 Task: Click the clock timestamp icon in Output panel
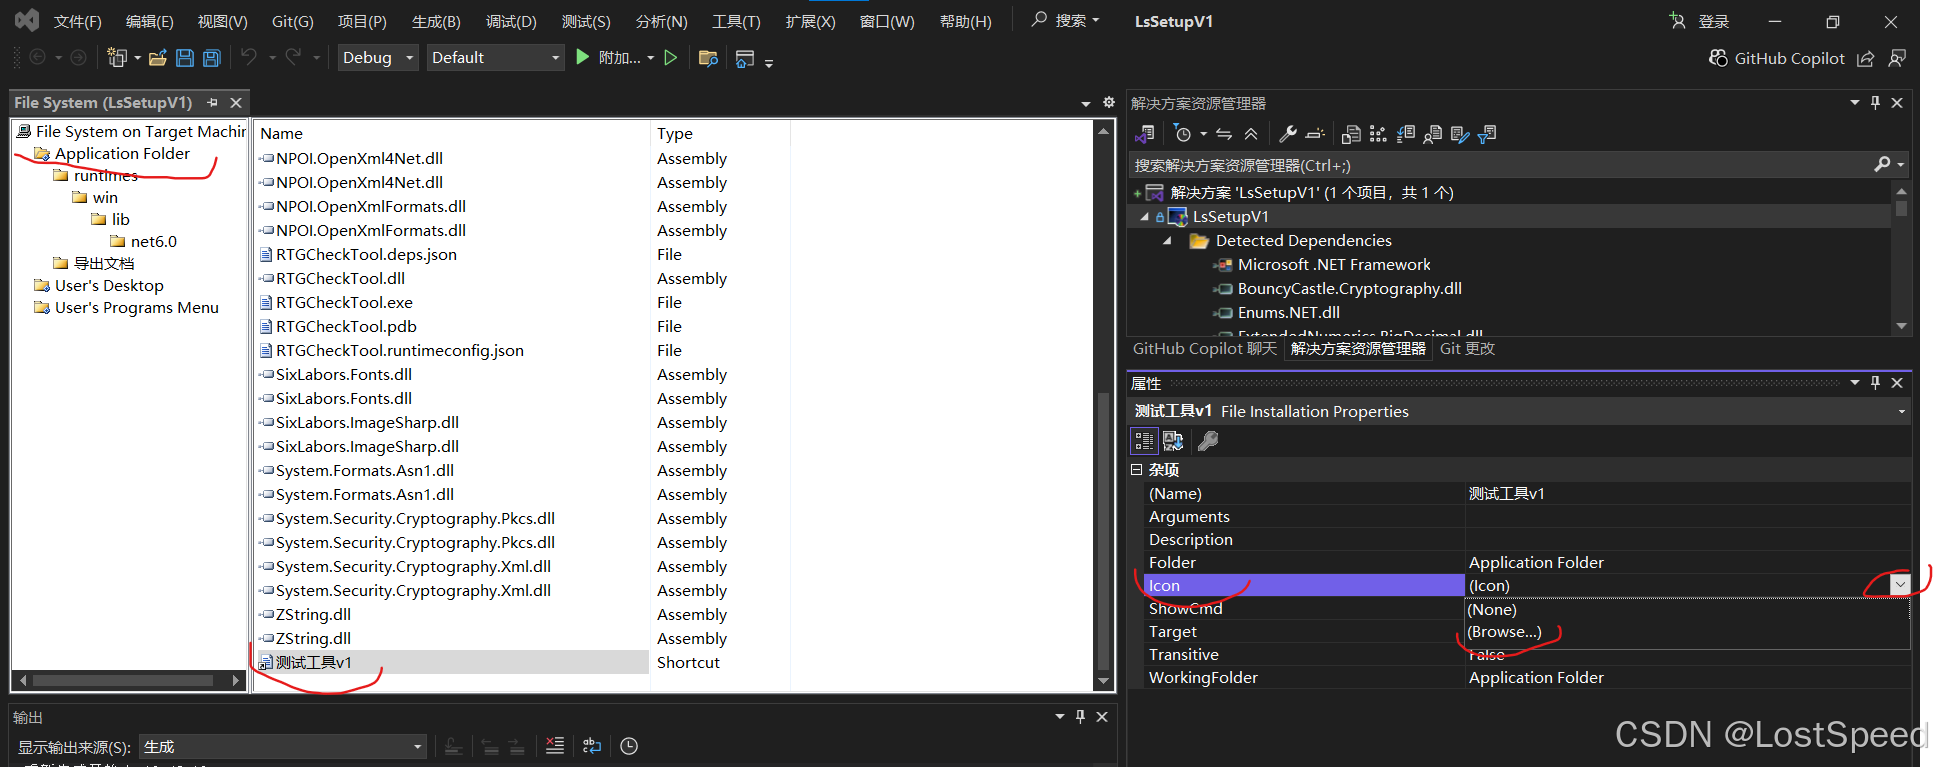pyautogui.click(x=629, y=746)
